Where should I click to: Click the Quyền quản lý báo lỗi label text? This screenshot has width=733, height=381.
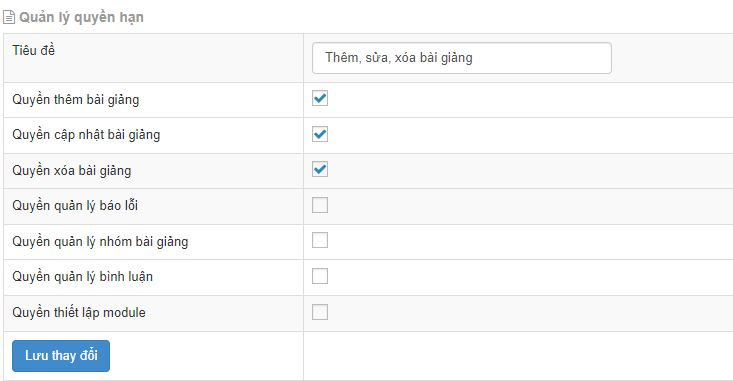75,206
